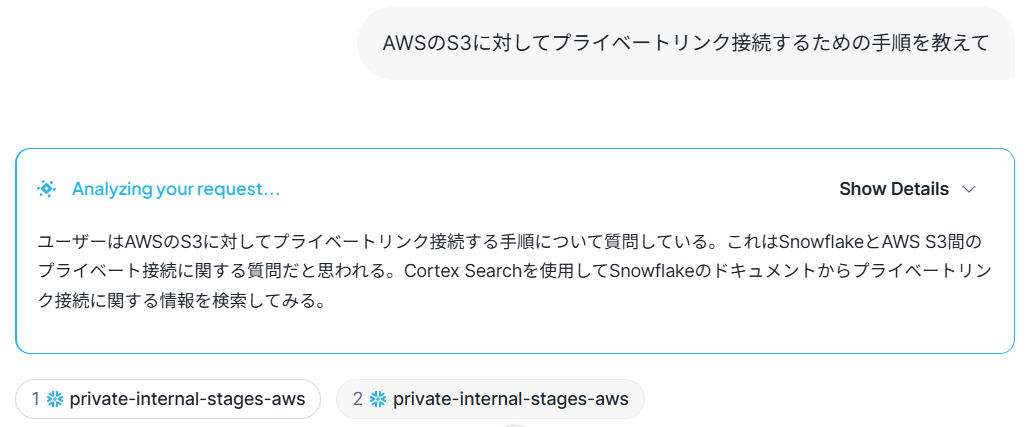
Task: Click the snowflake icon on source 1
Action: [x=55, y=399]
